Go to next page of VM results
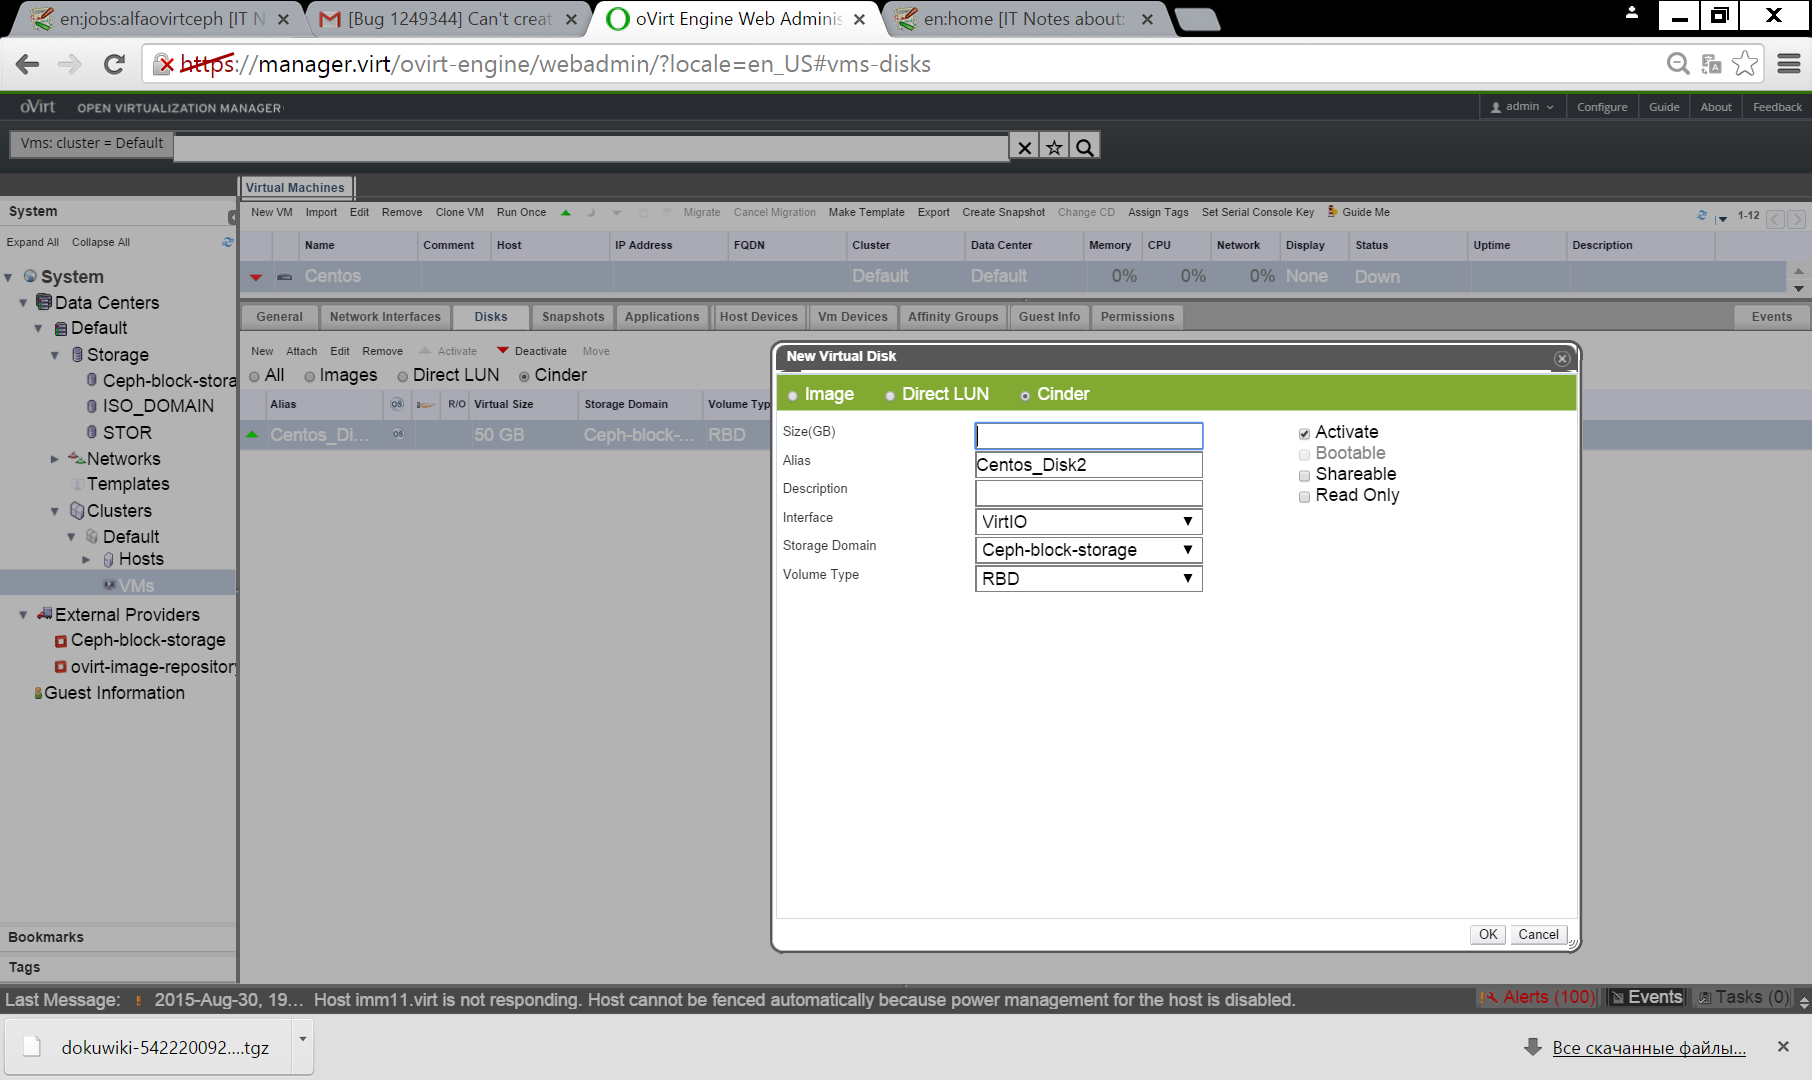Screen dimensions: 1812x1080 tap(1796, 219)
